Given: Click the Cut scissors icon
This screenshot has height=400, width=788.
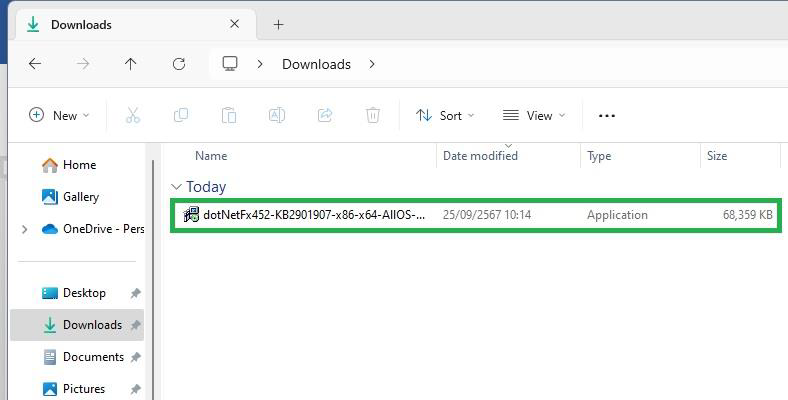Looking at the screenshot, I should coord(132,116).
